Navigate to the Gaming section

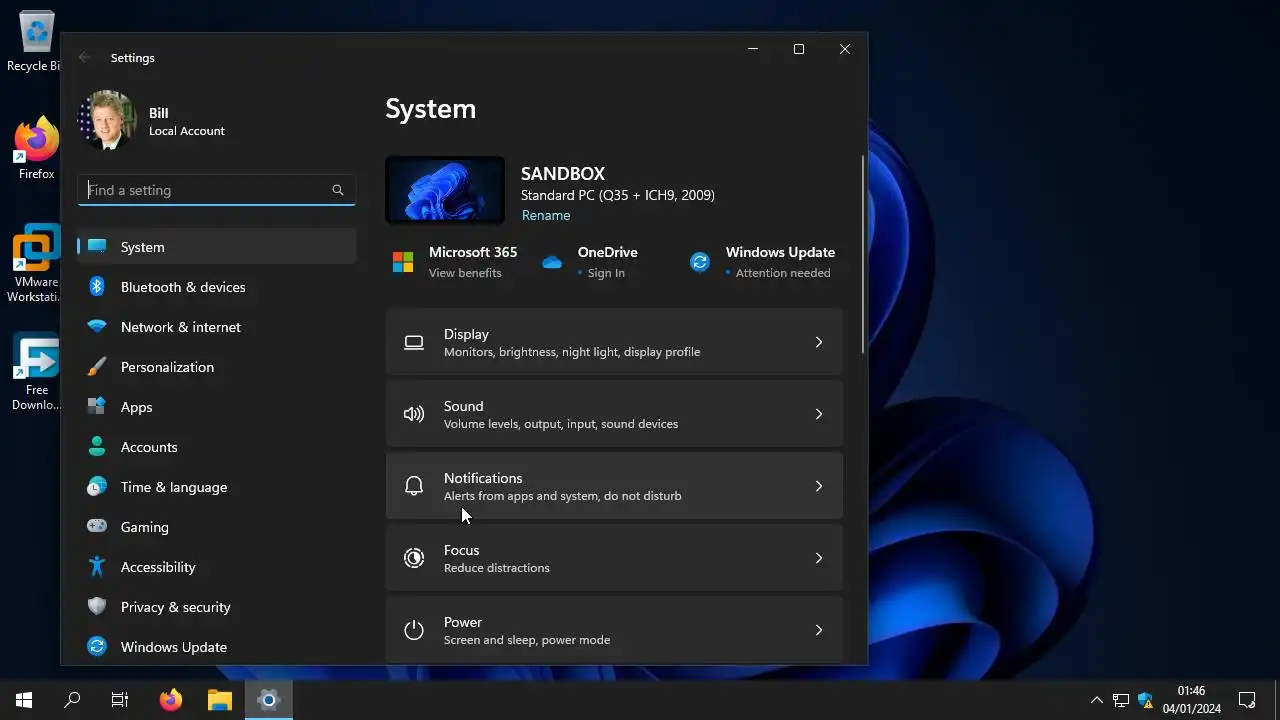coord(216,527)
